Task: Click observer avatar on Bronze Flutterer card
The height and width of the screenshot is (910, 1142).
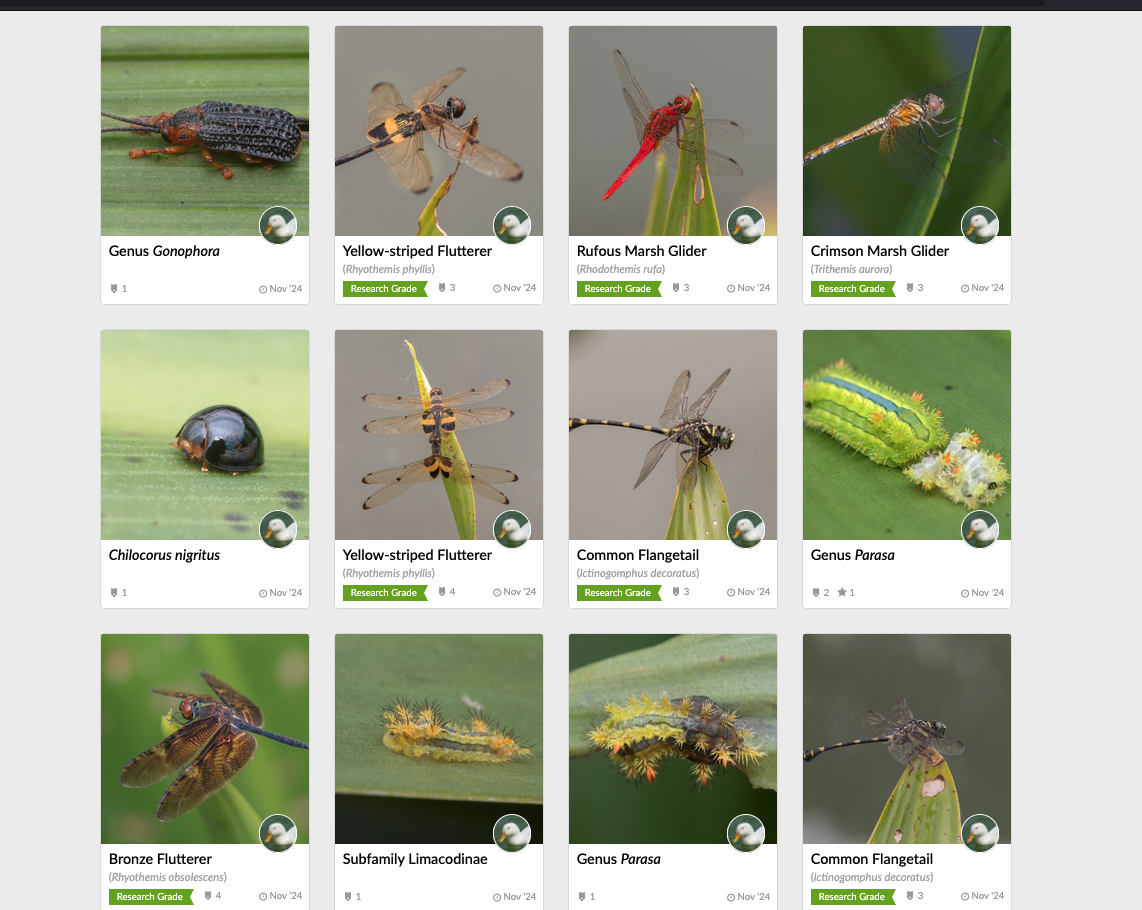Action: tap(278, 833)
